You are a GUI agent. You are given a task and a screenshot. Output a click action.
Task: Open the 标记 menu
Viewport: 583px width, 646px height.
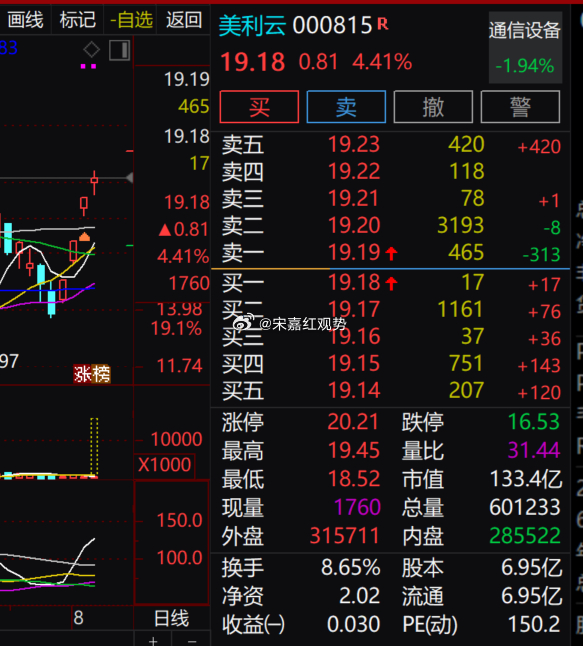77,19
